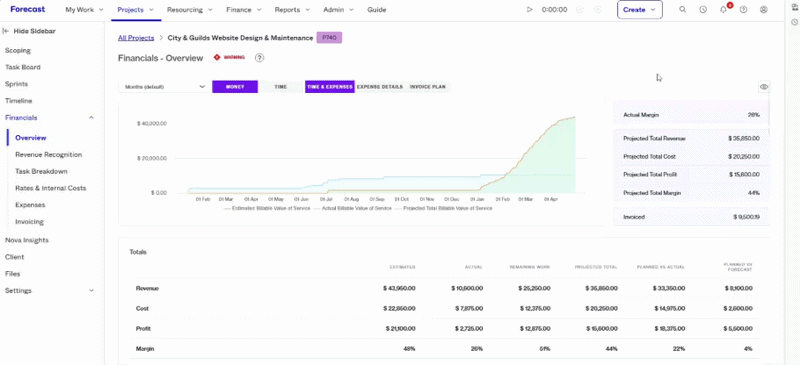Open the clock history icon in header
The image size is (800, 365).
pyautogui.click(x=703, y=10)
